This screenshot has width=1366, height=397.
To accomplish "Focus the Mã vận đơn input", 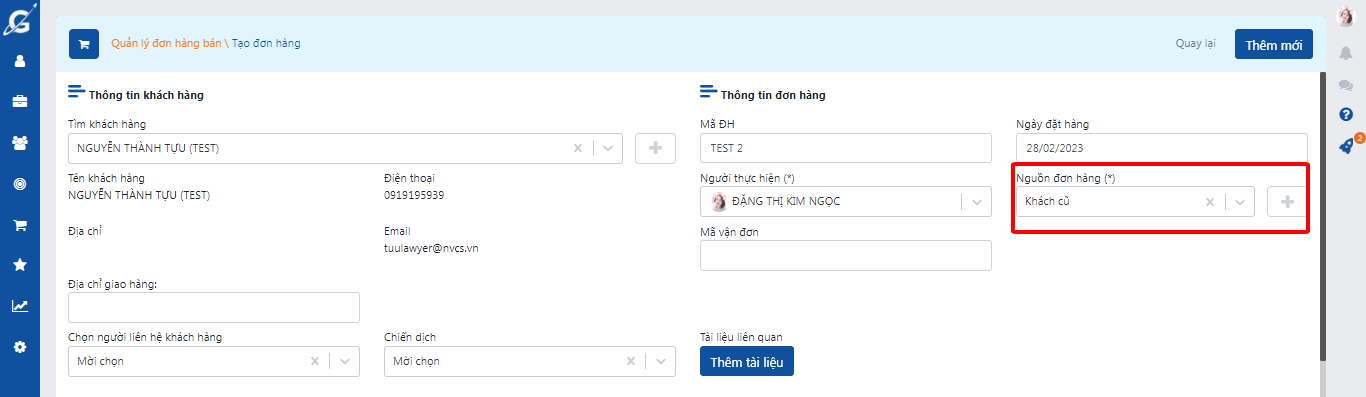I will (x=846, y=255).
